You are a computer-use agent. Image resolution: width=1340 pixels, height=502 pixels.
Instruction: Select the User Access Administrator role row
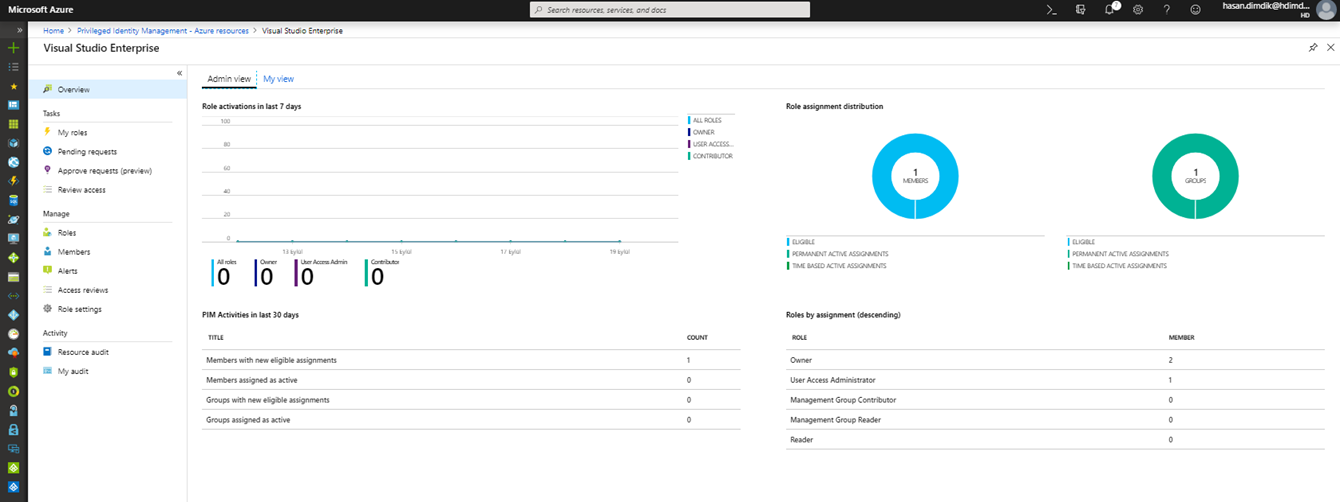(1055, 380)
